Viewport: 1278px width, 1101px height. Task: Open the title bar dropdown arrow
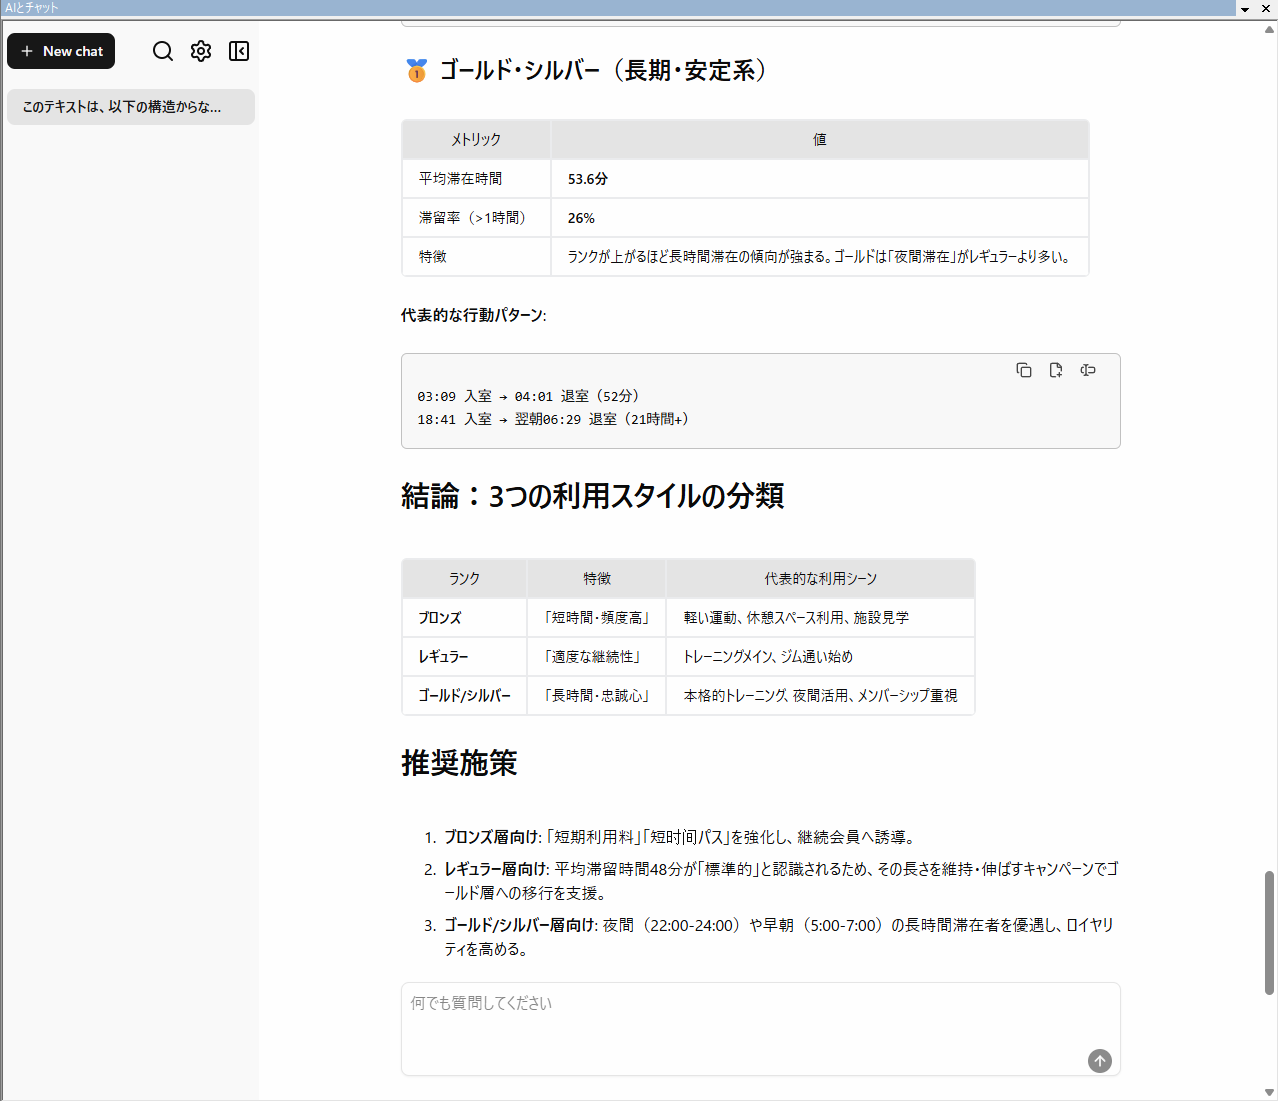point(1245,8)
